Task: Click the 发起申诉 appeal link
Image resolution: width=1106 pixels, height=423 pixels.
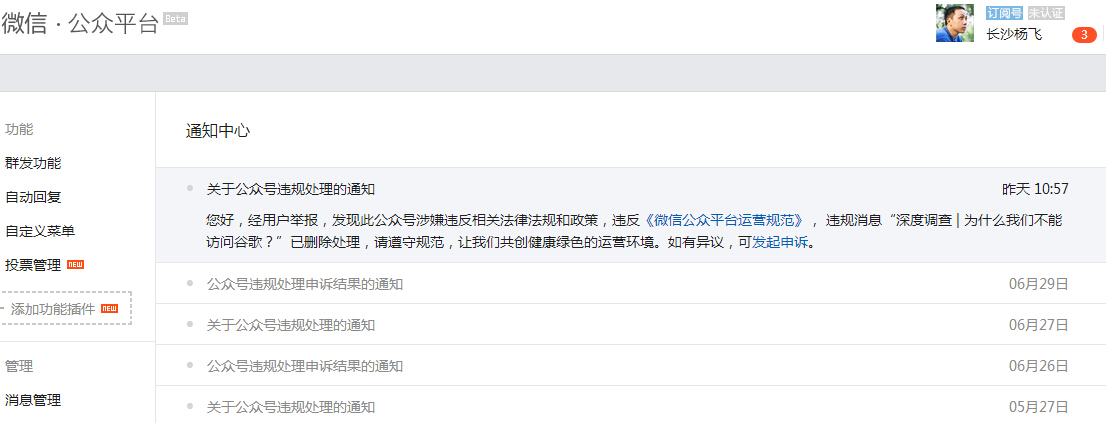Action: coord(780,243)
